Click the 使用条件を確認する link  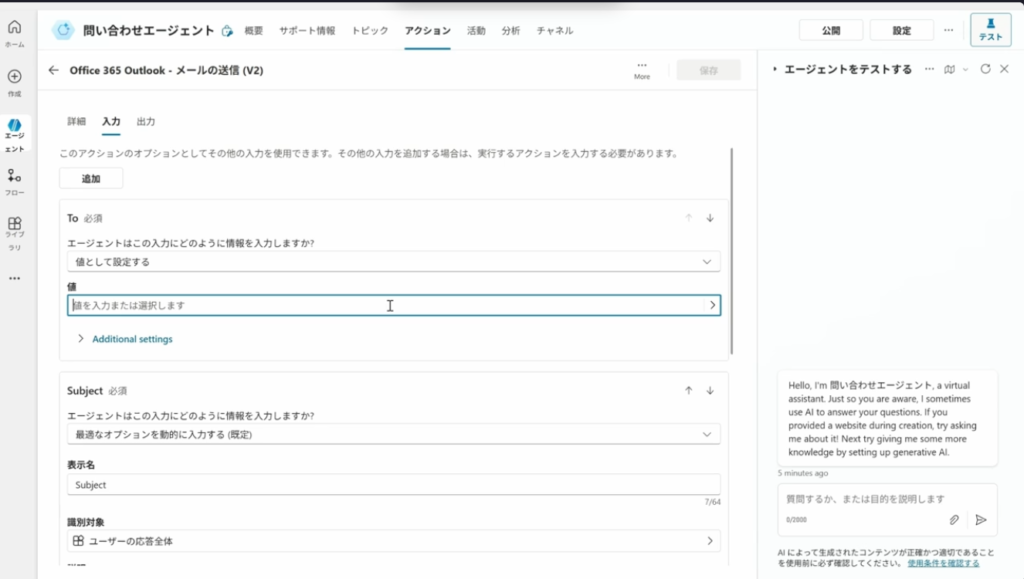[943, 563]
